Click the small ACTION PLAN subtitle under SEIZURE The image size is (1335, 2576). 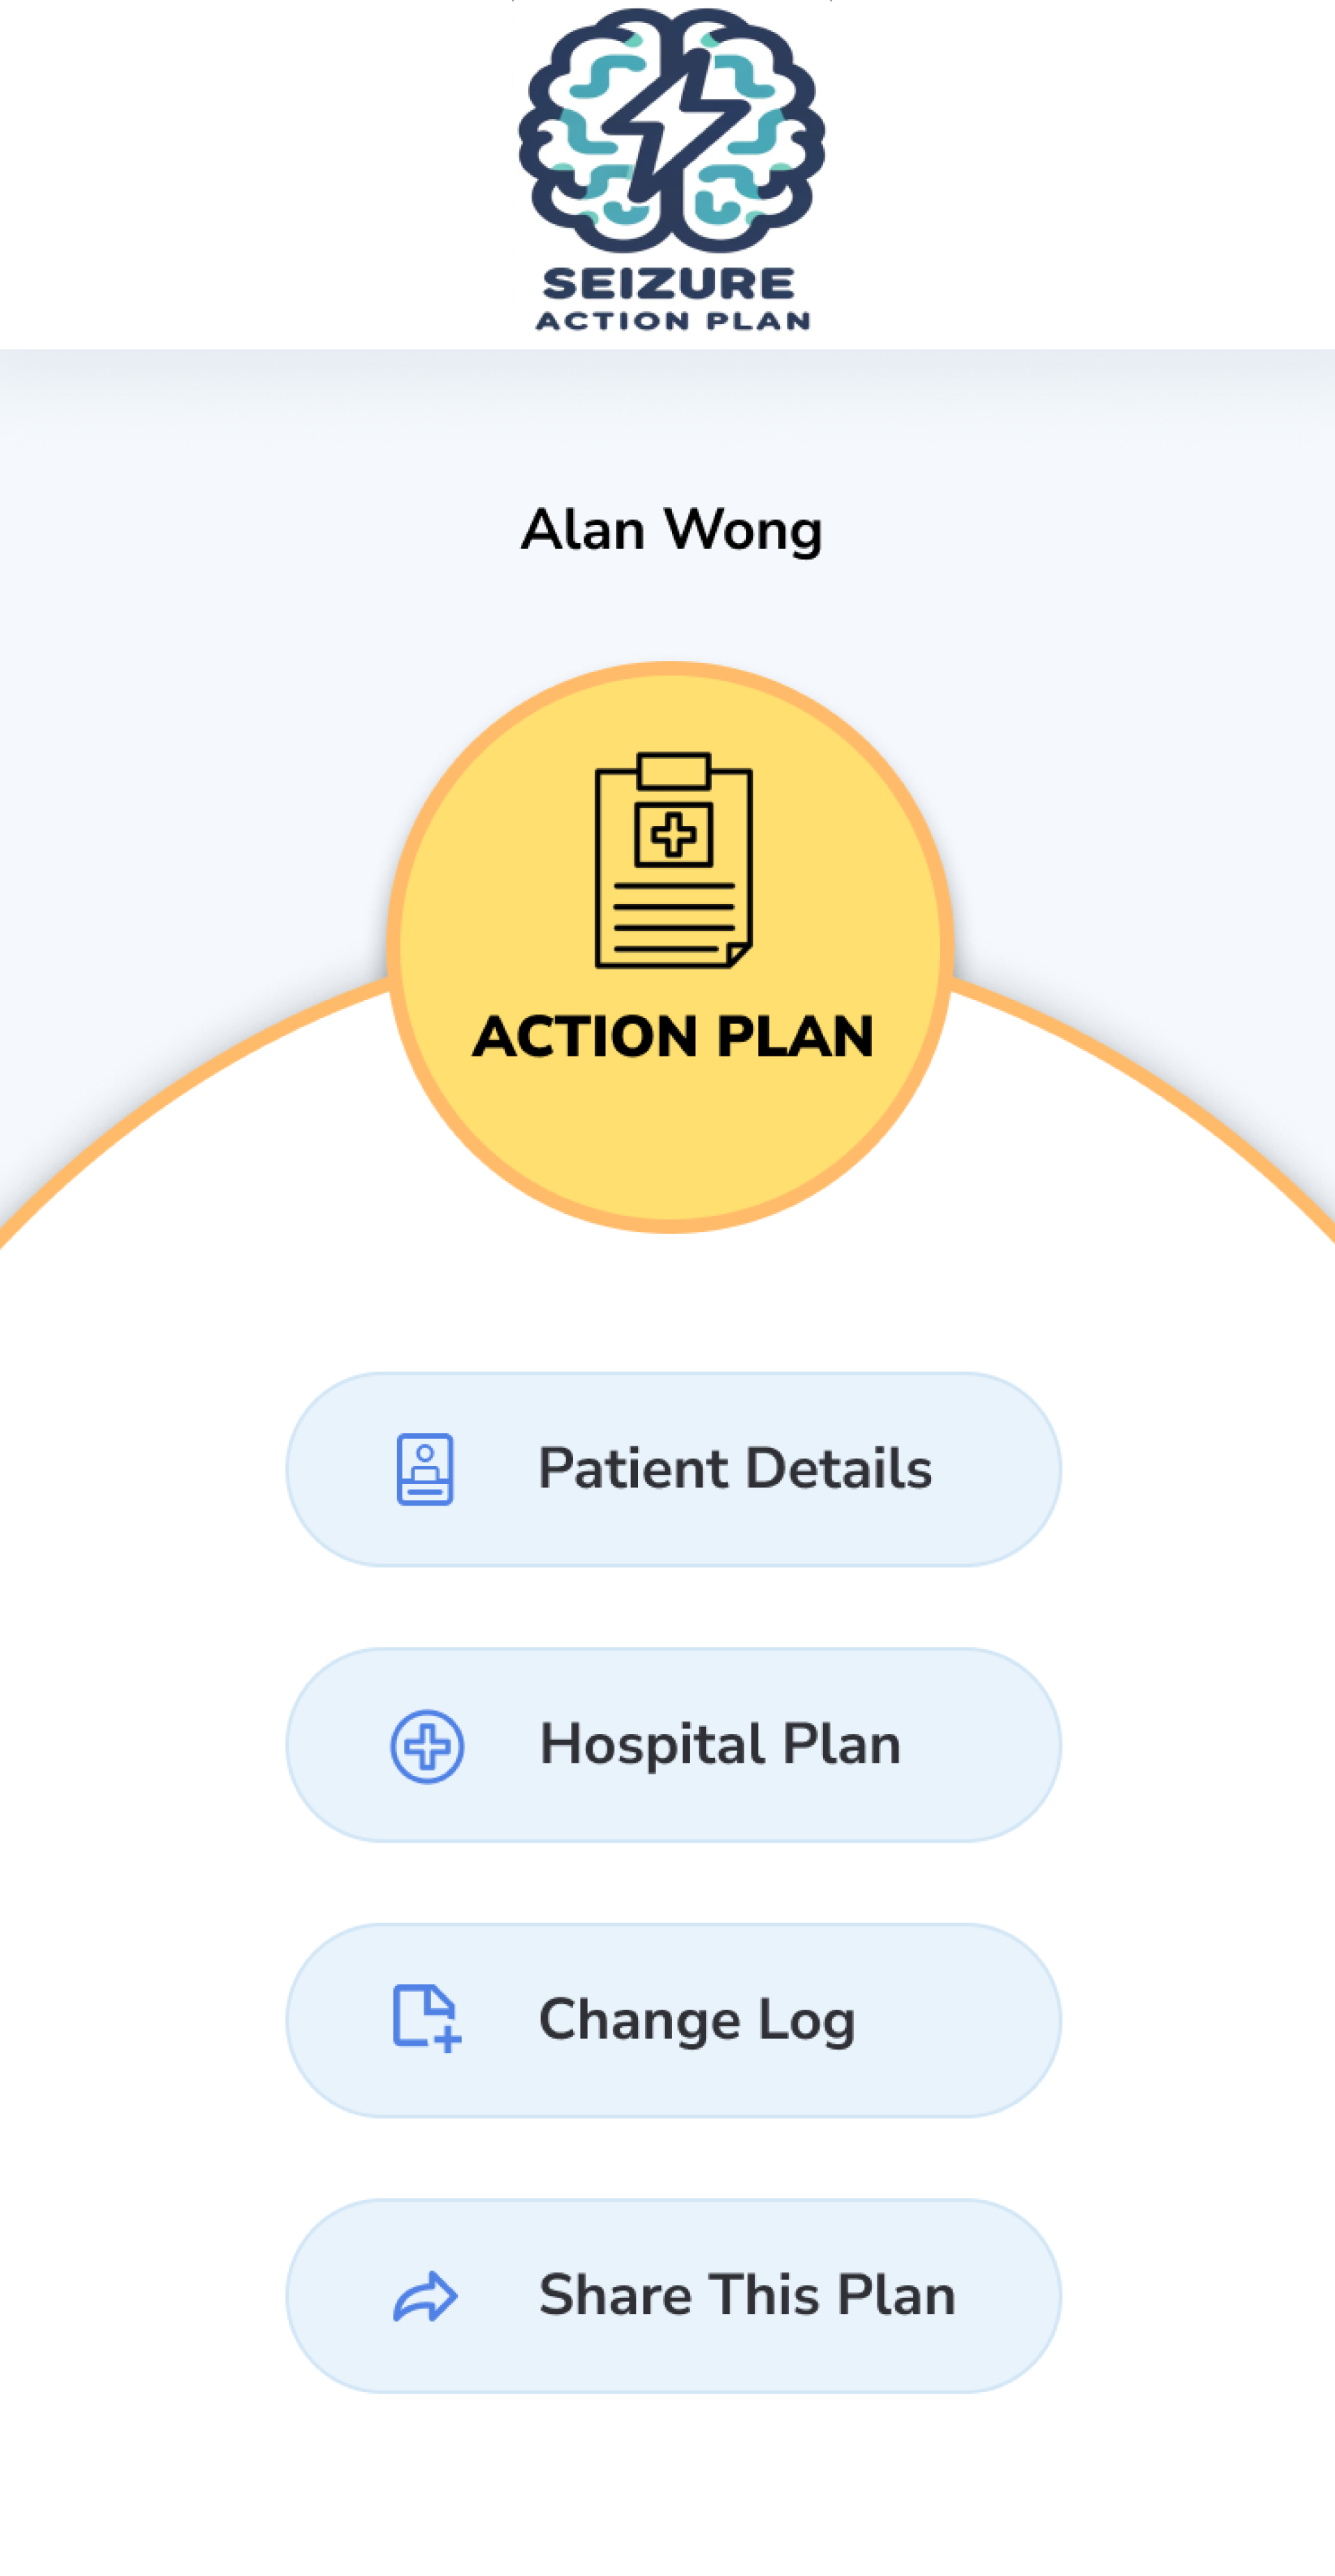click(x=672, y=322)
